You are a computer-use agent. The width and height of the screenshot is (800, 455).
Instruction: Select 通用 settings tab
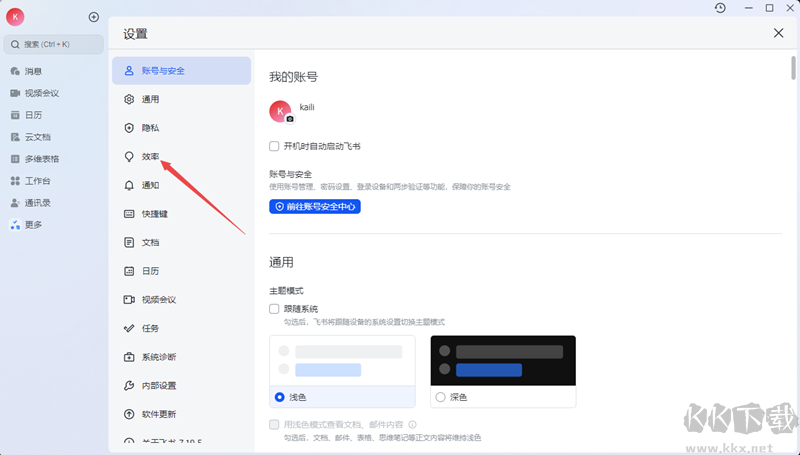tap(182, 99)
